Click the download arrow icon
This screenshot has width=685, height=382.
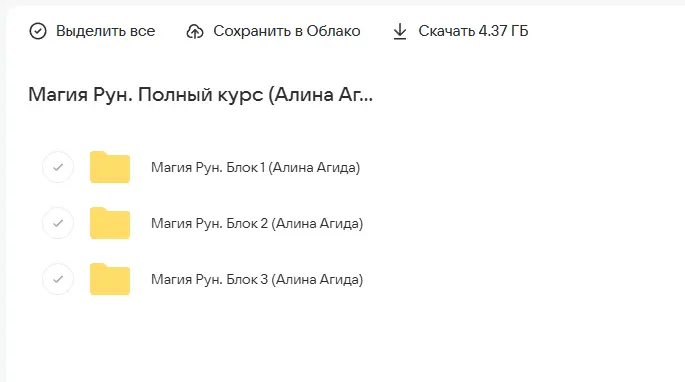pyautogui.click(x=400, y=31)
